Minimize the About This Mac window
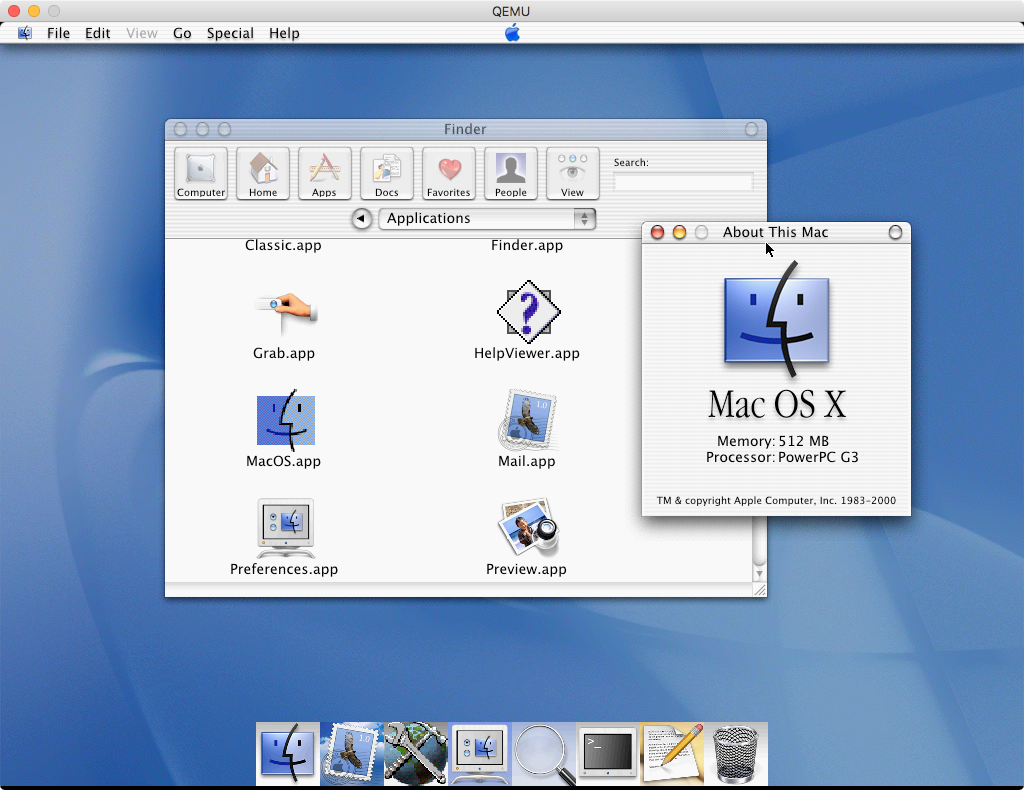1024x790 pixels. pyautogui.click(x=679, y=232)
